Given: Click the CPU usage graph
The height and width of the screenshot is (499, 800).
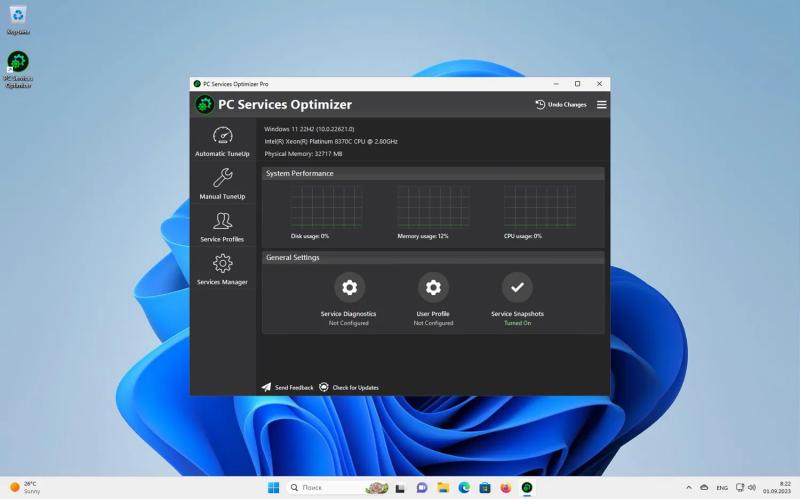Looking at the screenshot, I should coord(540,206).
